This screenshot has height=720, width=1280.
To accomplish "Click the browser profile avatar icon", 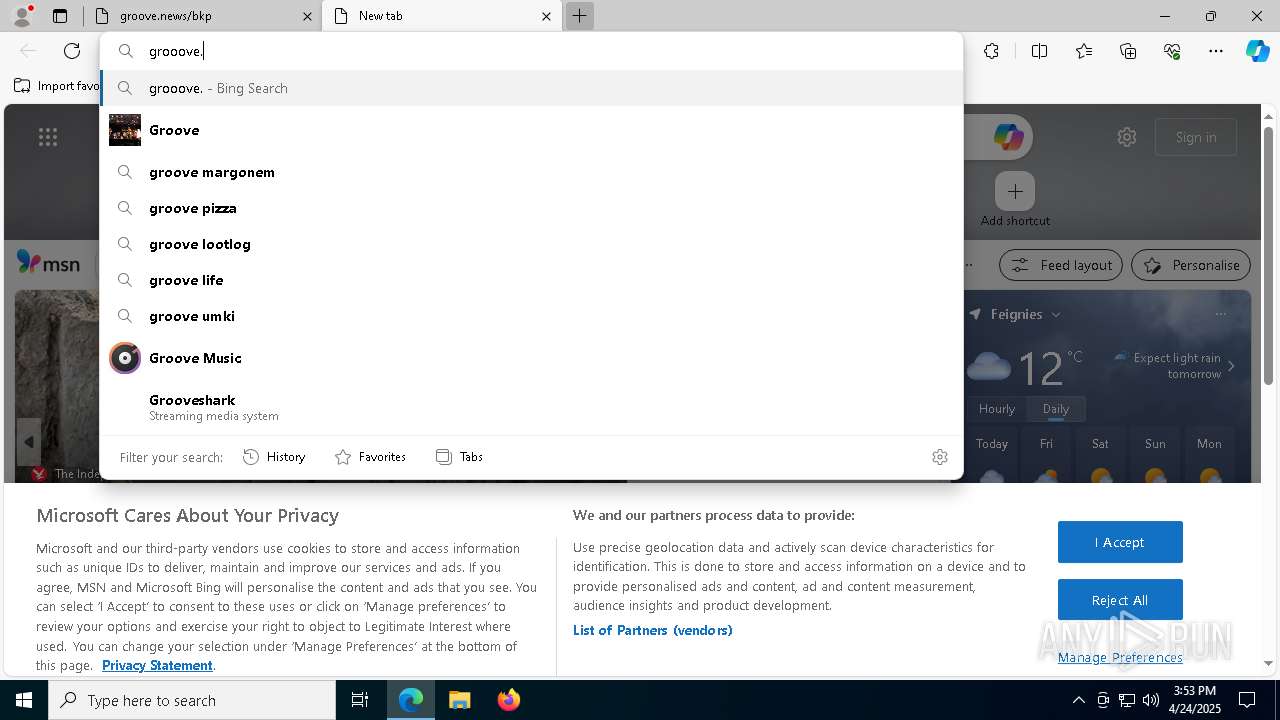I will [x=21, y=16].
